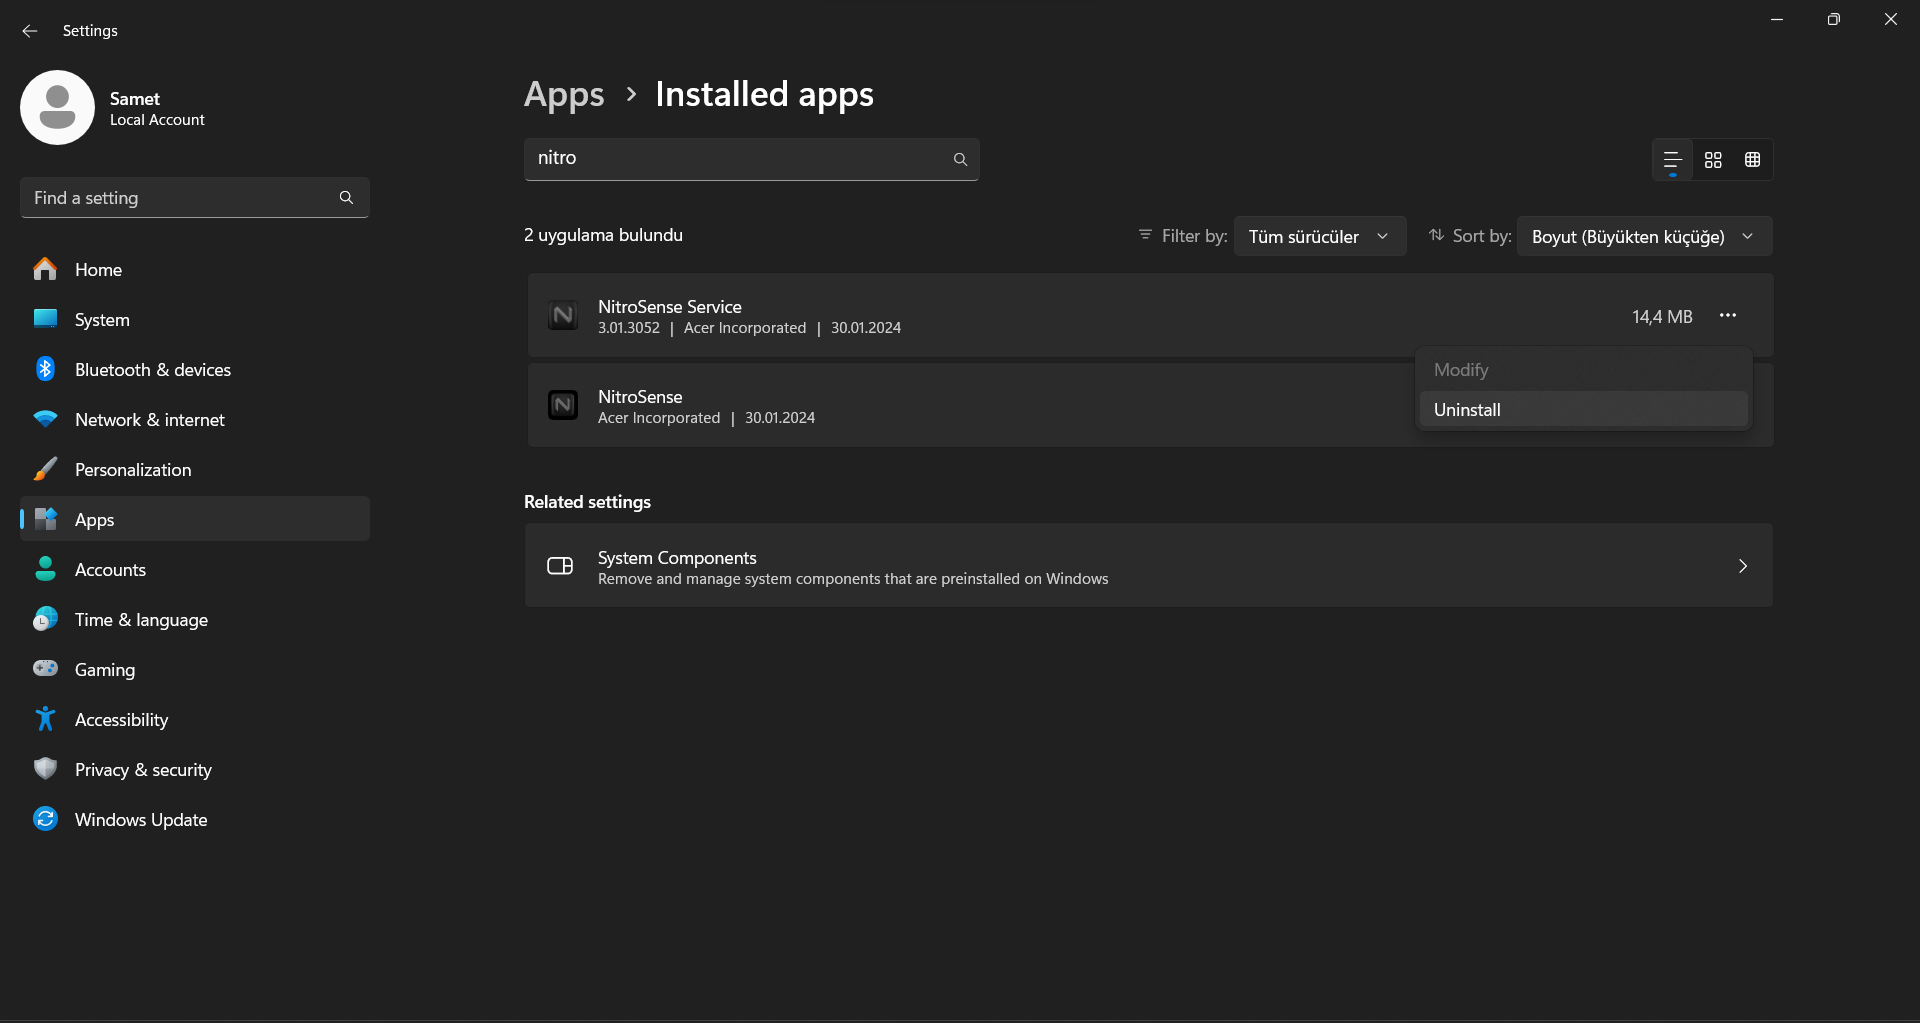Image resolution: width=1920 pixels, height=1023 pixels.
Task: Select Uninstall from the context menu
Action: point(1467,410)
